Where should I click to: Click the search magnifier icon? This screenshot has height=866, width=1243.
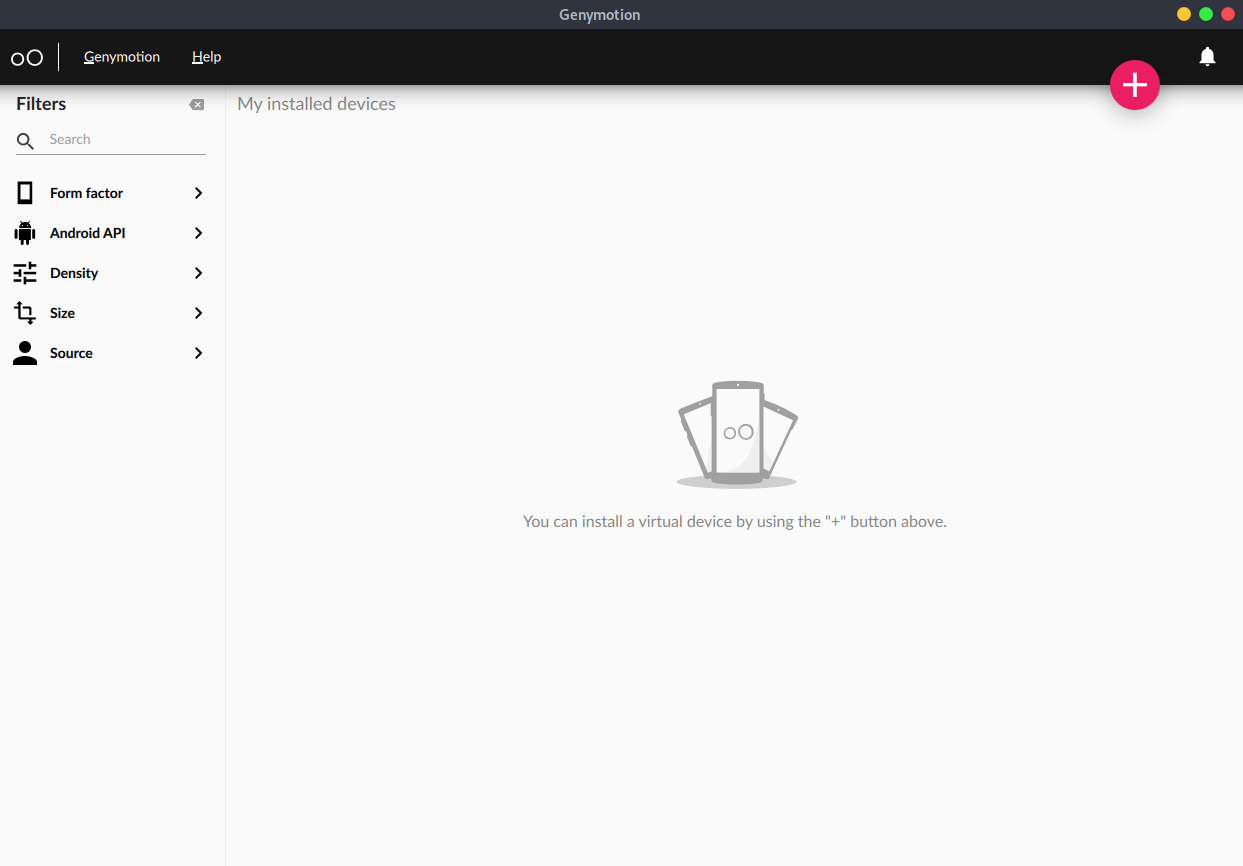26,141
